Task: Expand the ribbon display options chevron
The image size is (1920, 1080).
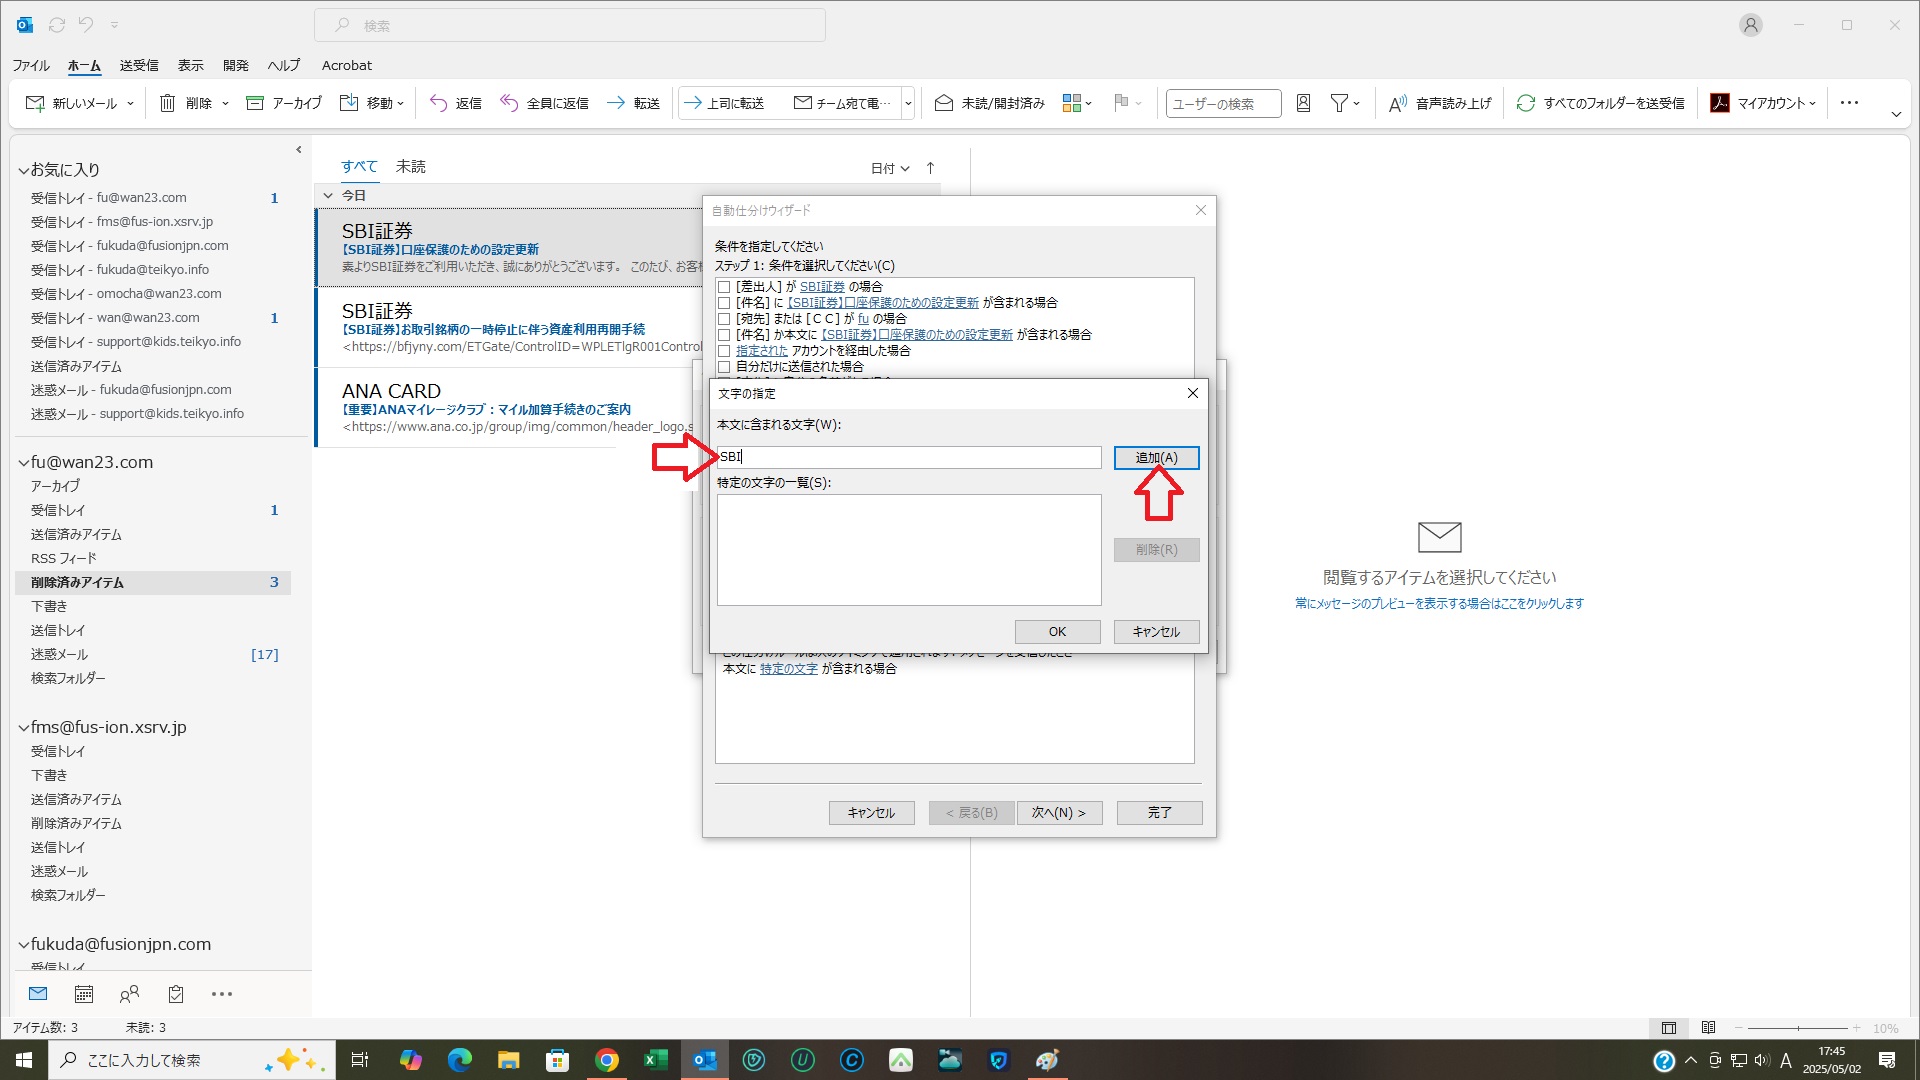Action: (x=1895, y=114)
